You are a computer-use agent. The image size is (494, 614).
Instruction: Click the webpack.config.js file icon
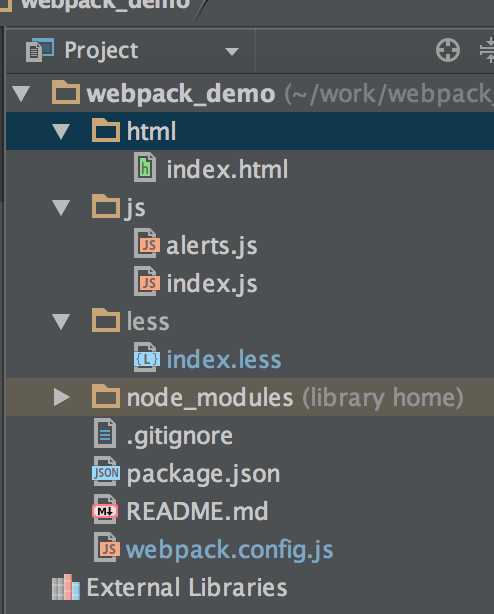pyautogui.click(x=106, y=547)
